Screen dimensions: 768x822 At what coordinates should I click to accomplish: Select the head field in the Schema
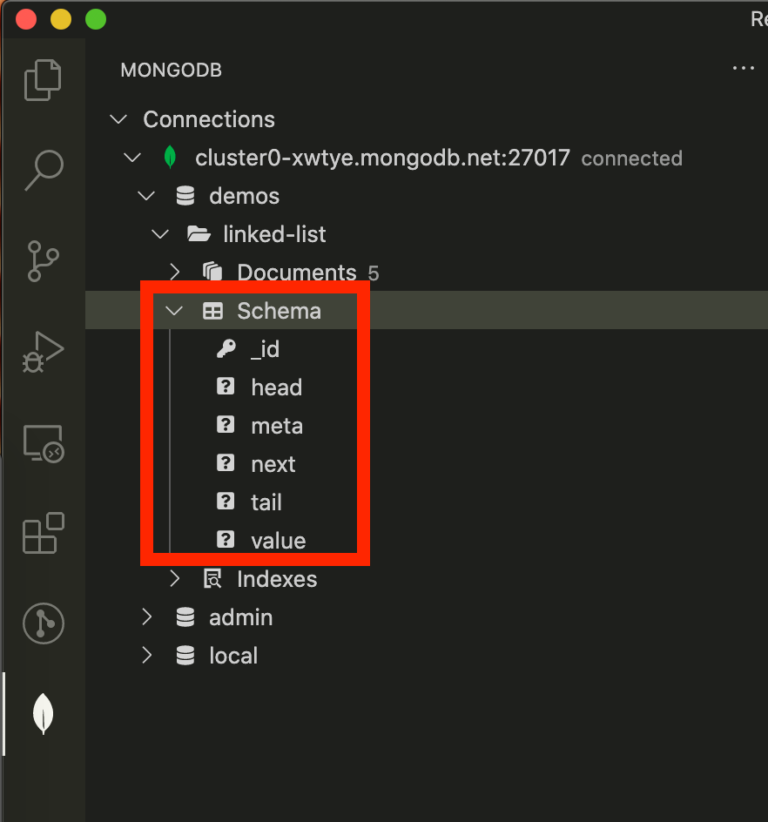(277, 387)
